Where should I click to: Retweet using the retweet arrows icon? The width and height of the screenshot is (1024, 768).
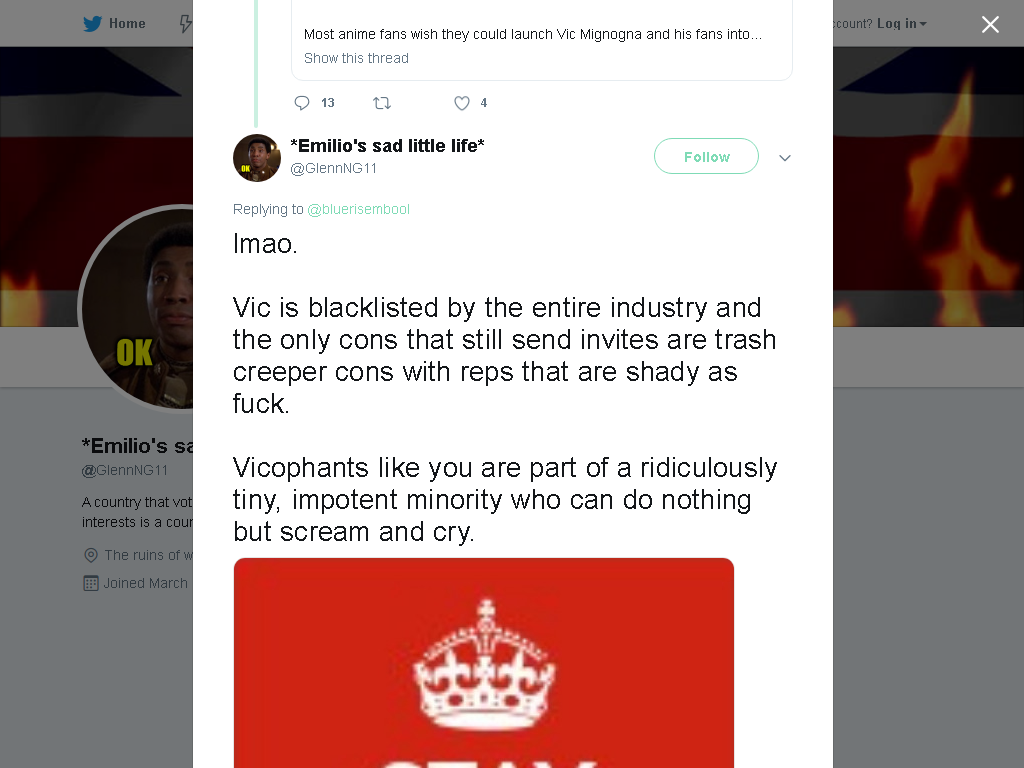coord(381,103)
